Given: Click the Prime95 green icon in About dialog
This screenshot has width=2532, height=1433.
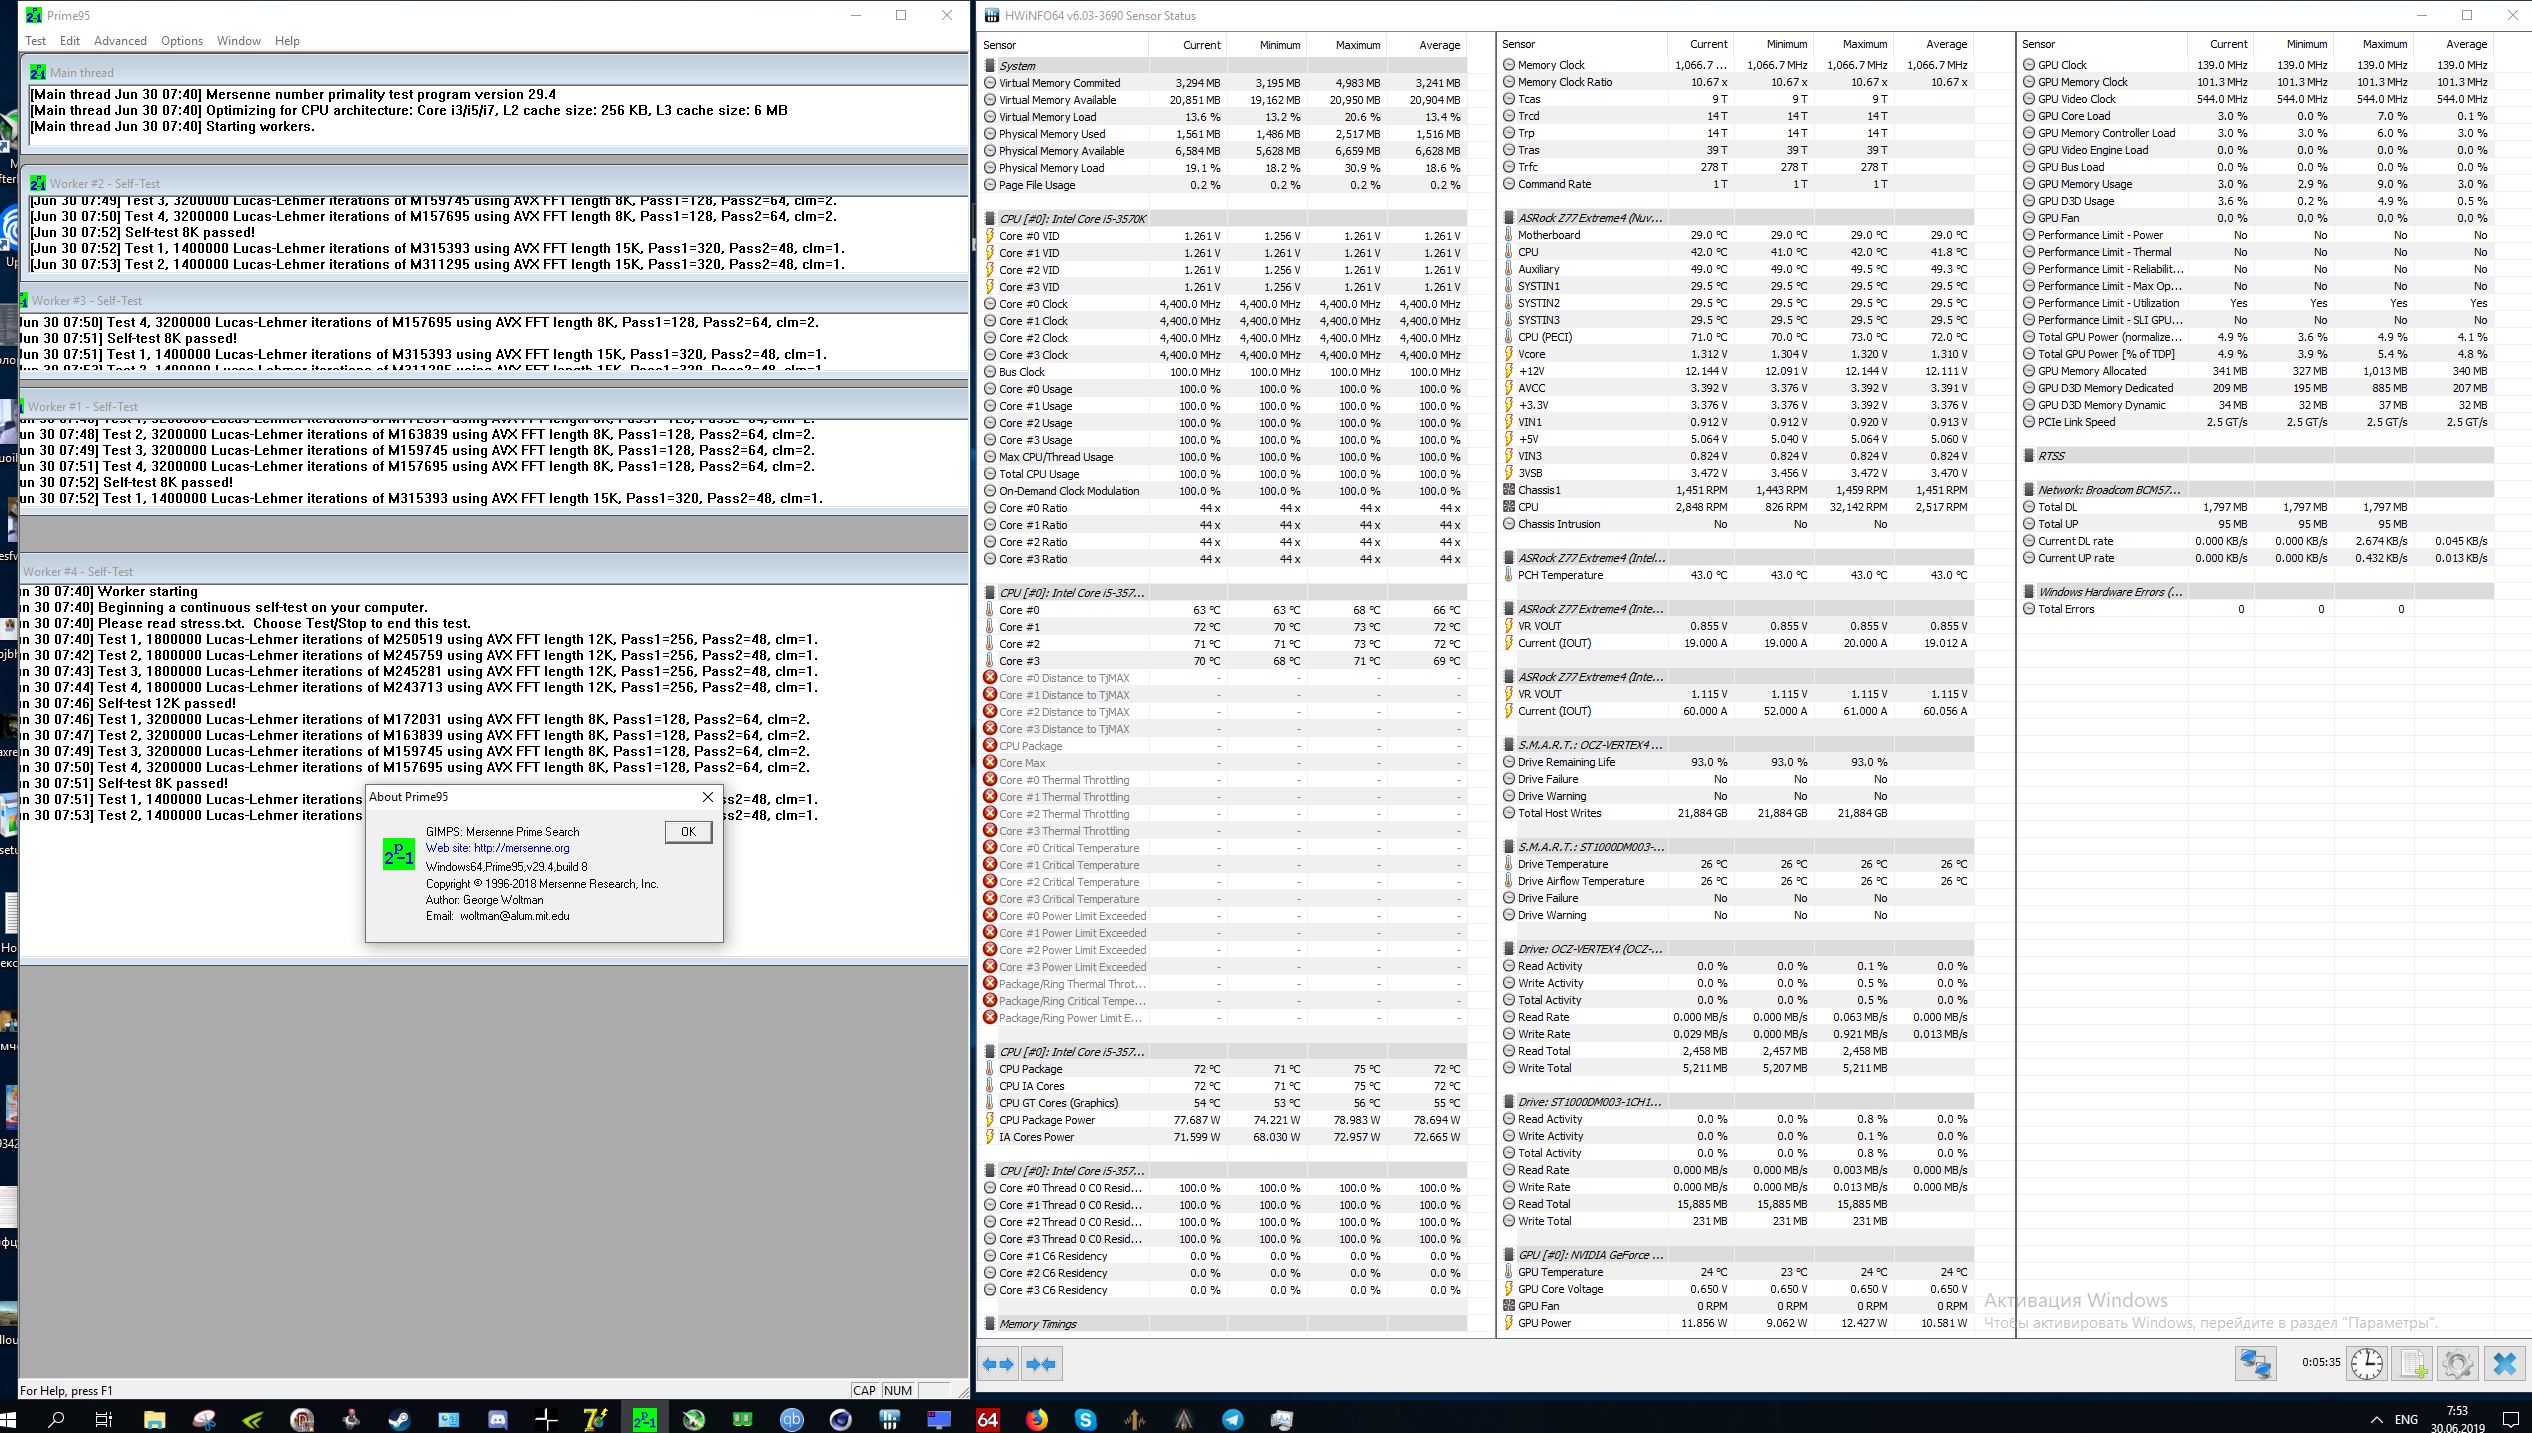Looking at the screenshot, I should pos(399,853).
